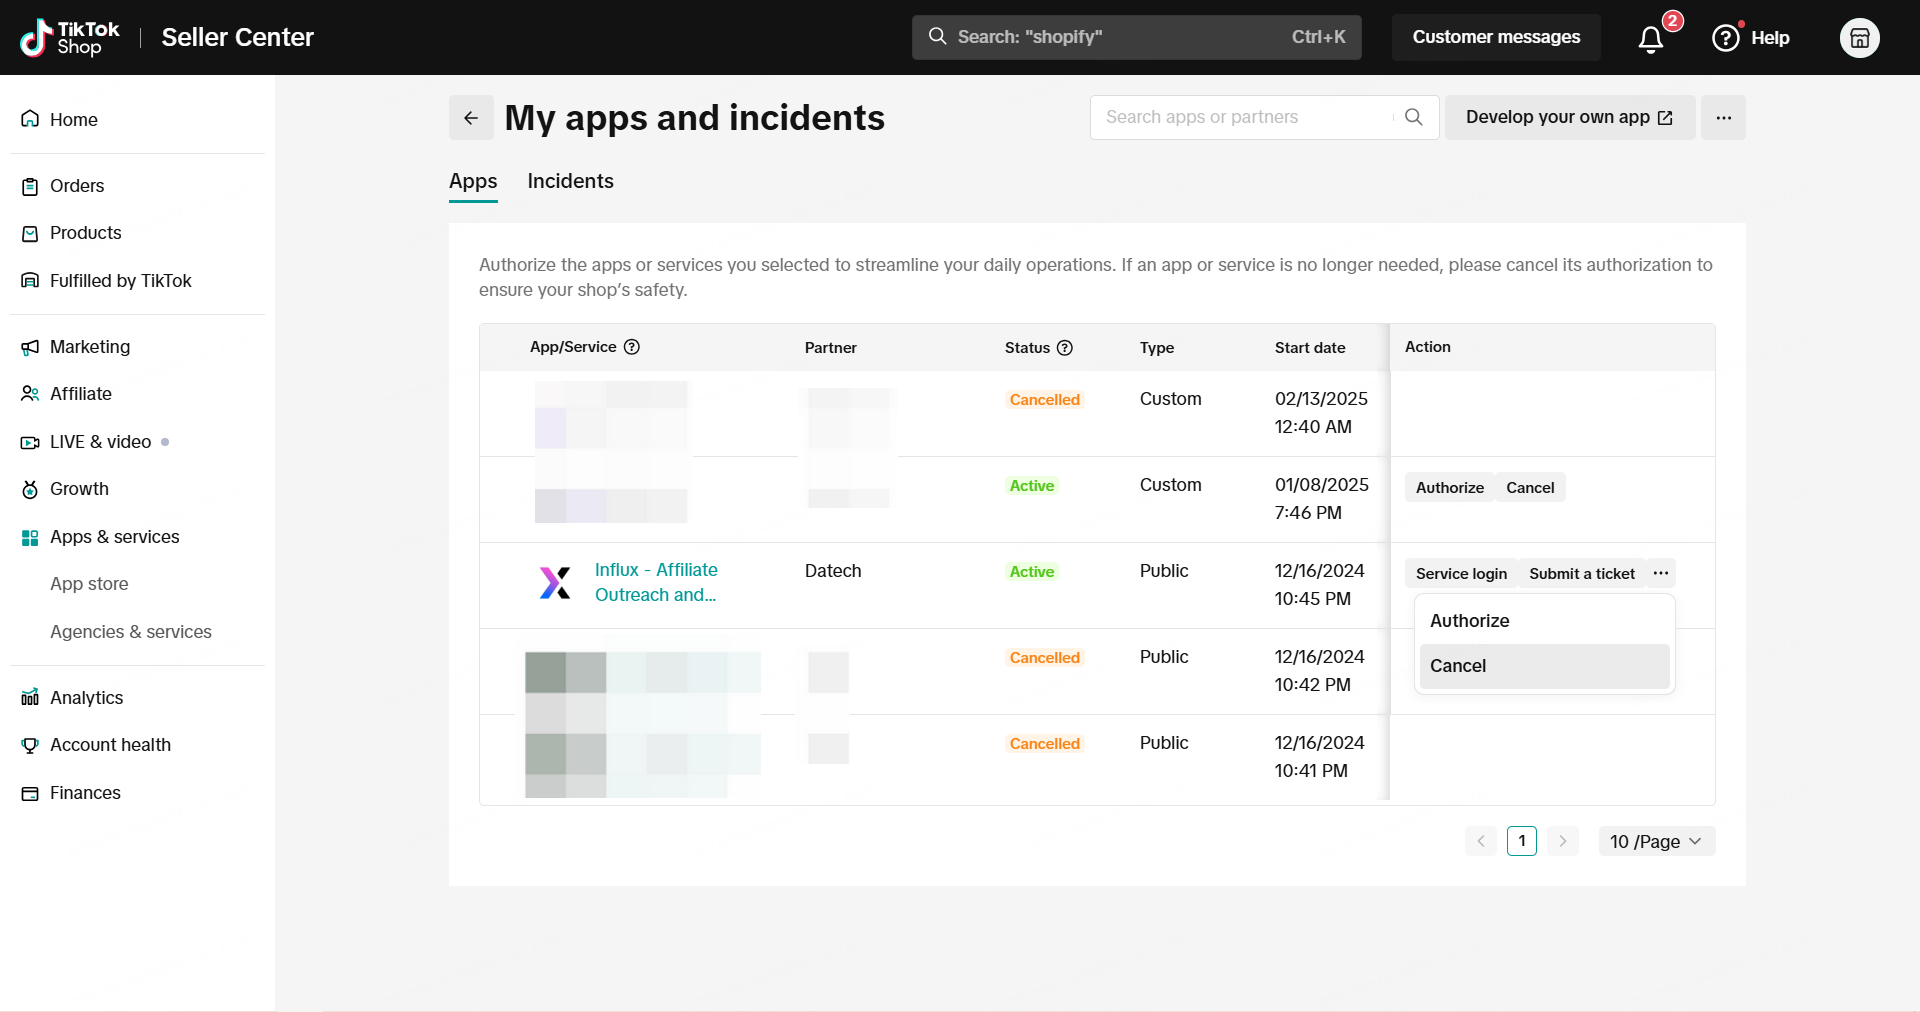Click the magnifier icon in apps search

pyautogui.click(x=1413, y=117)
